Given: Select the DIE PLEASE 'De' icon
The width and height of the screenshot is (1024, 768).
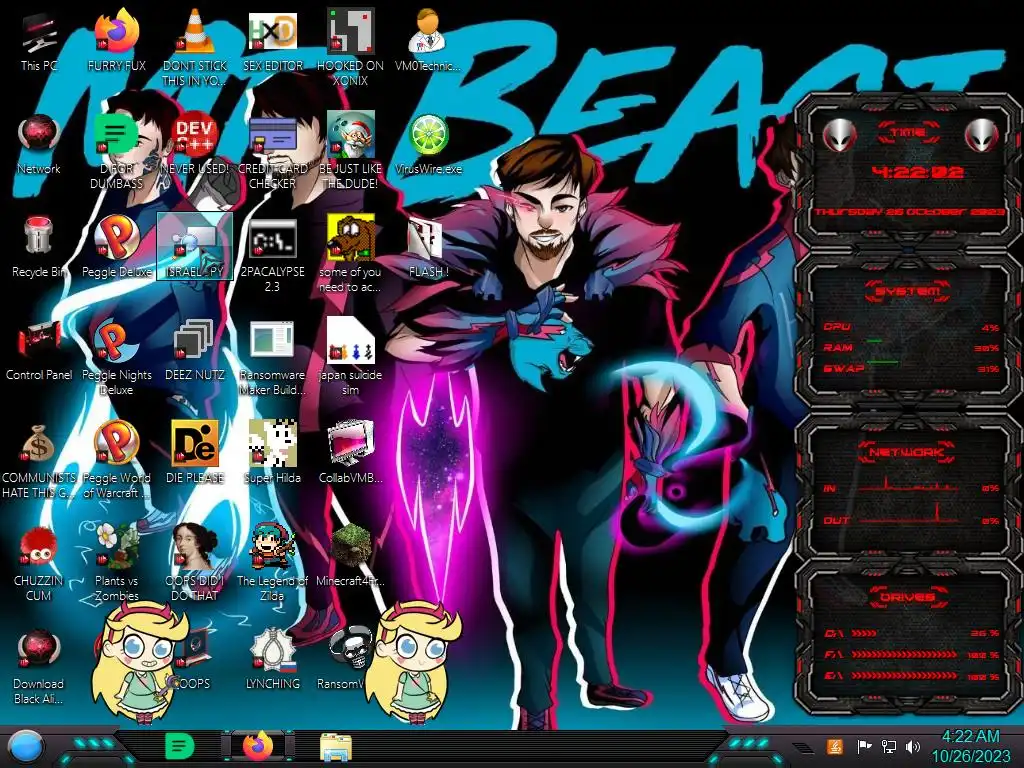Looking at the screenshot, I should click(195, 453).
